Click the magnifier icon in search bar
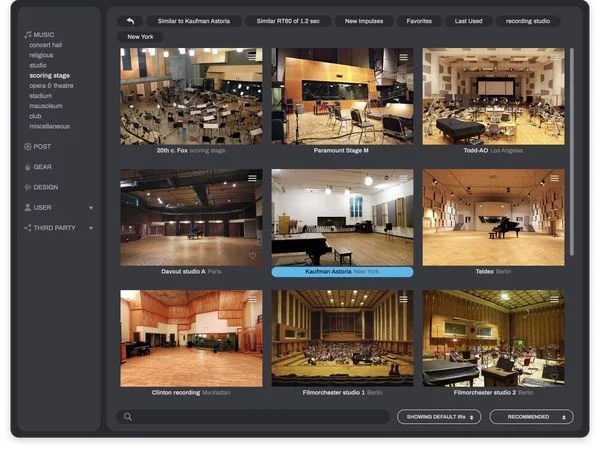This screenshot has width=600, height=450. (127, 417)
